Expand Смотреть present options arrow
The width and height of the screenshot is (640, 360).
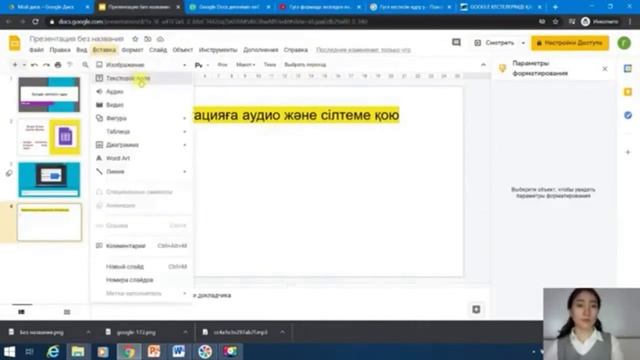[523, 43]
